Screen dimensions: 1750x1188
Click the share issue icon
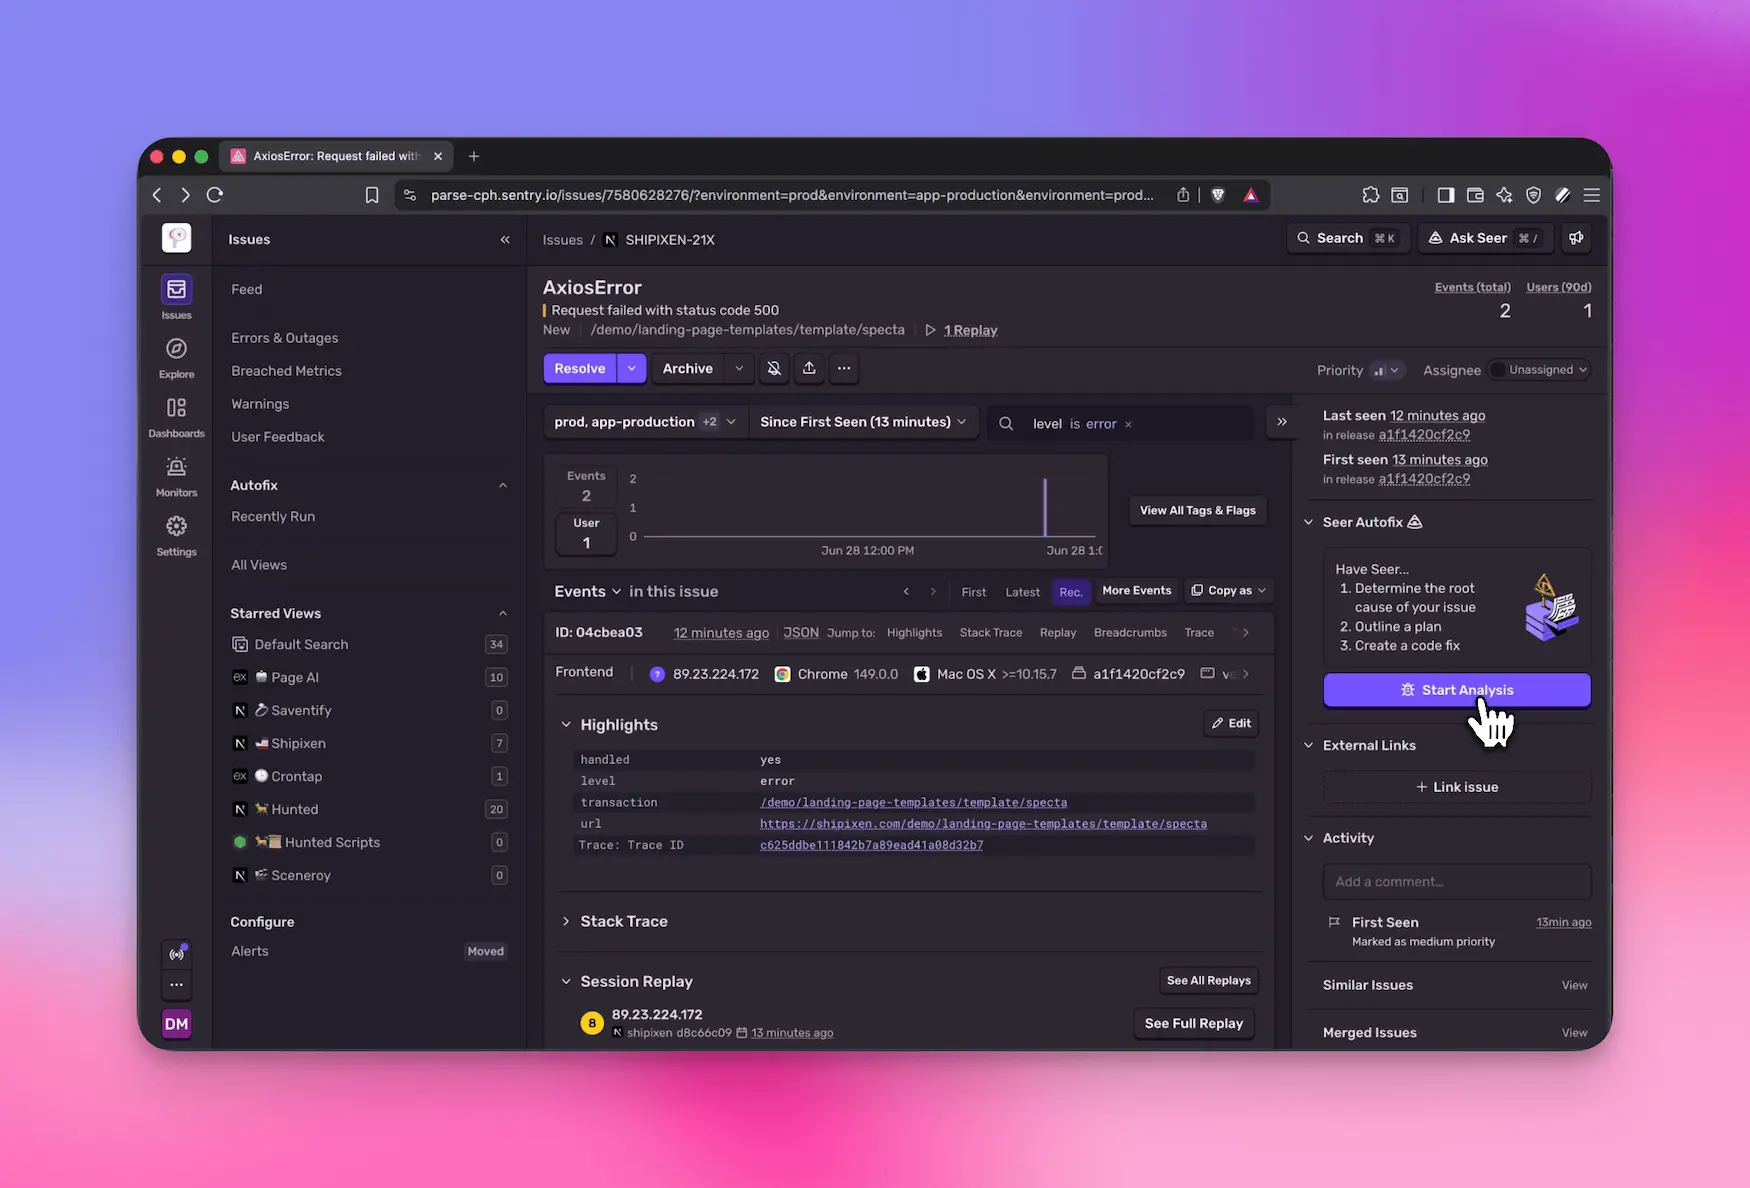tap(809, 369)
